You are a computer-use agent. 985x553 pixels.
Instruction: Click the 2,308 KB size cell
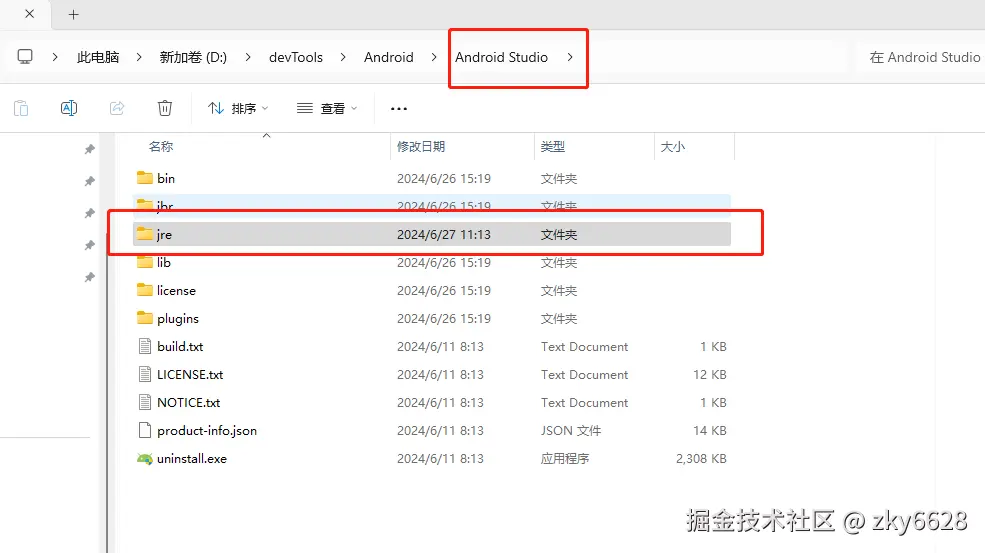[701, 459]
